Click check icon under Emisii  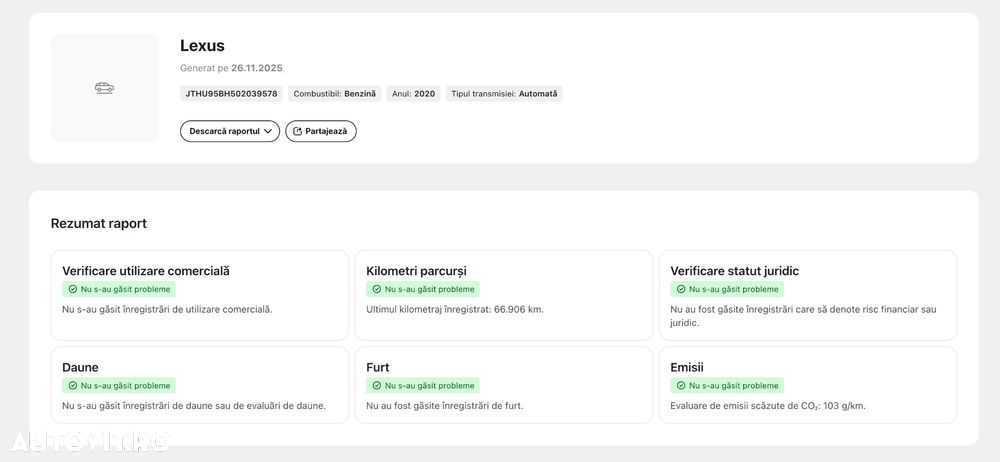(681, 385)
